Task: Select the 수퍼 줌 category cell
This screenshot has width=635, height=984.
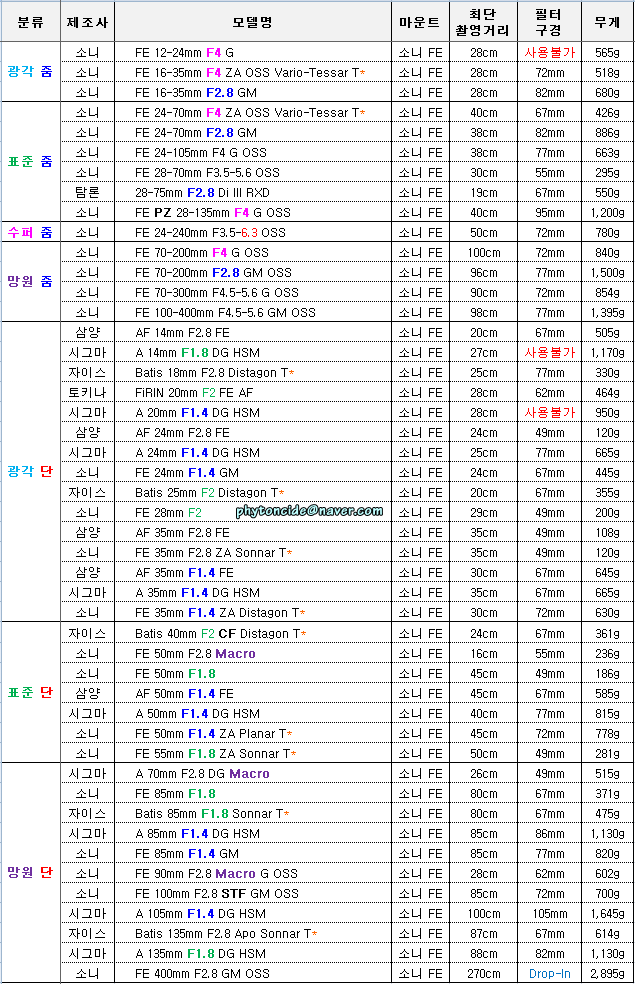Action: (x=30, y=232)
